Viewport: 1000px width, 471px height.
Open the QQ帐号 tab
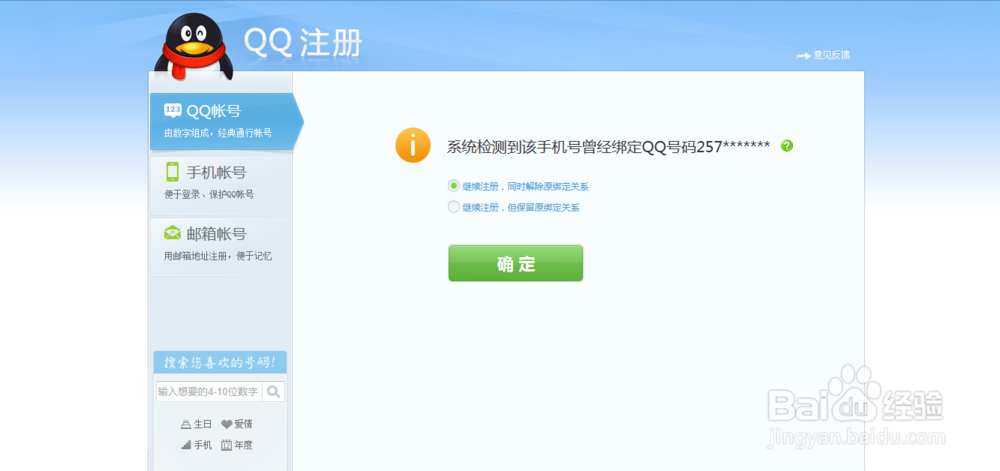(226, 121)
